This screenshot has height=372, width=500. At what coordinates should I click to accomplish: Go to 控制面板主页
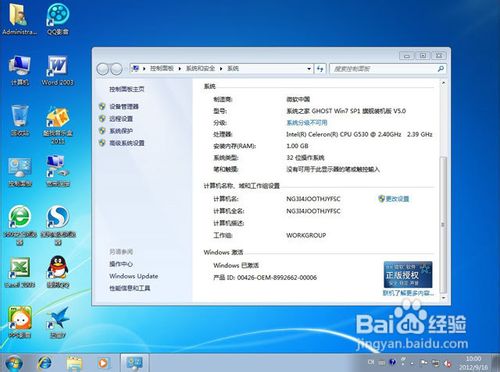click(127, 89)
